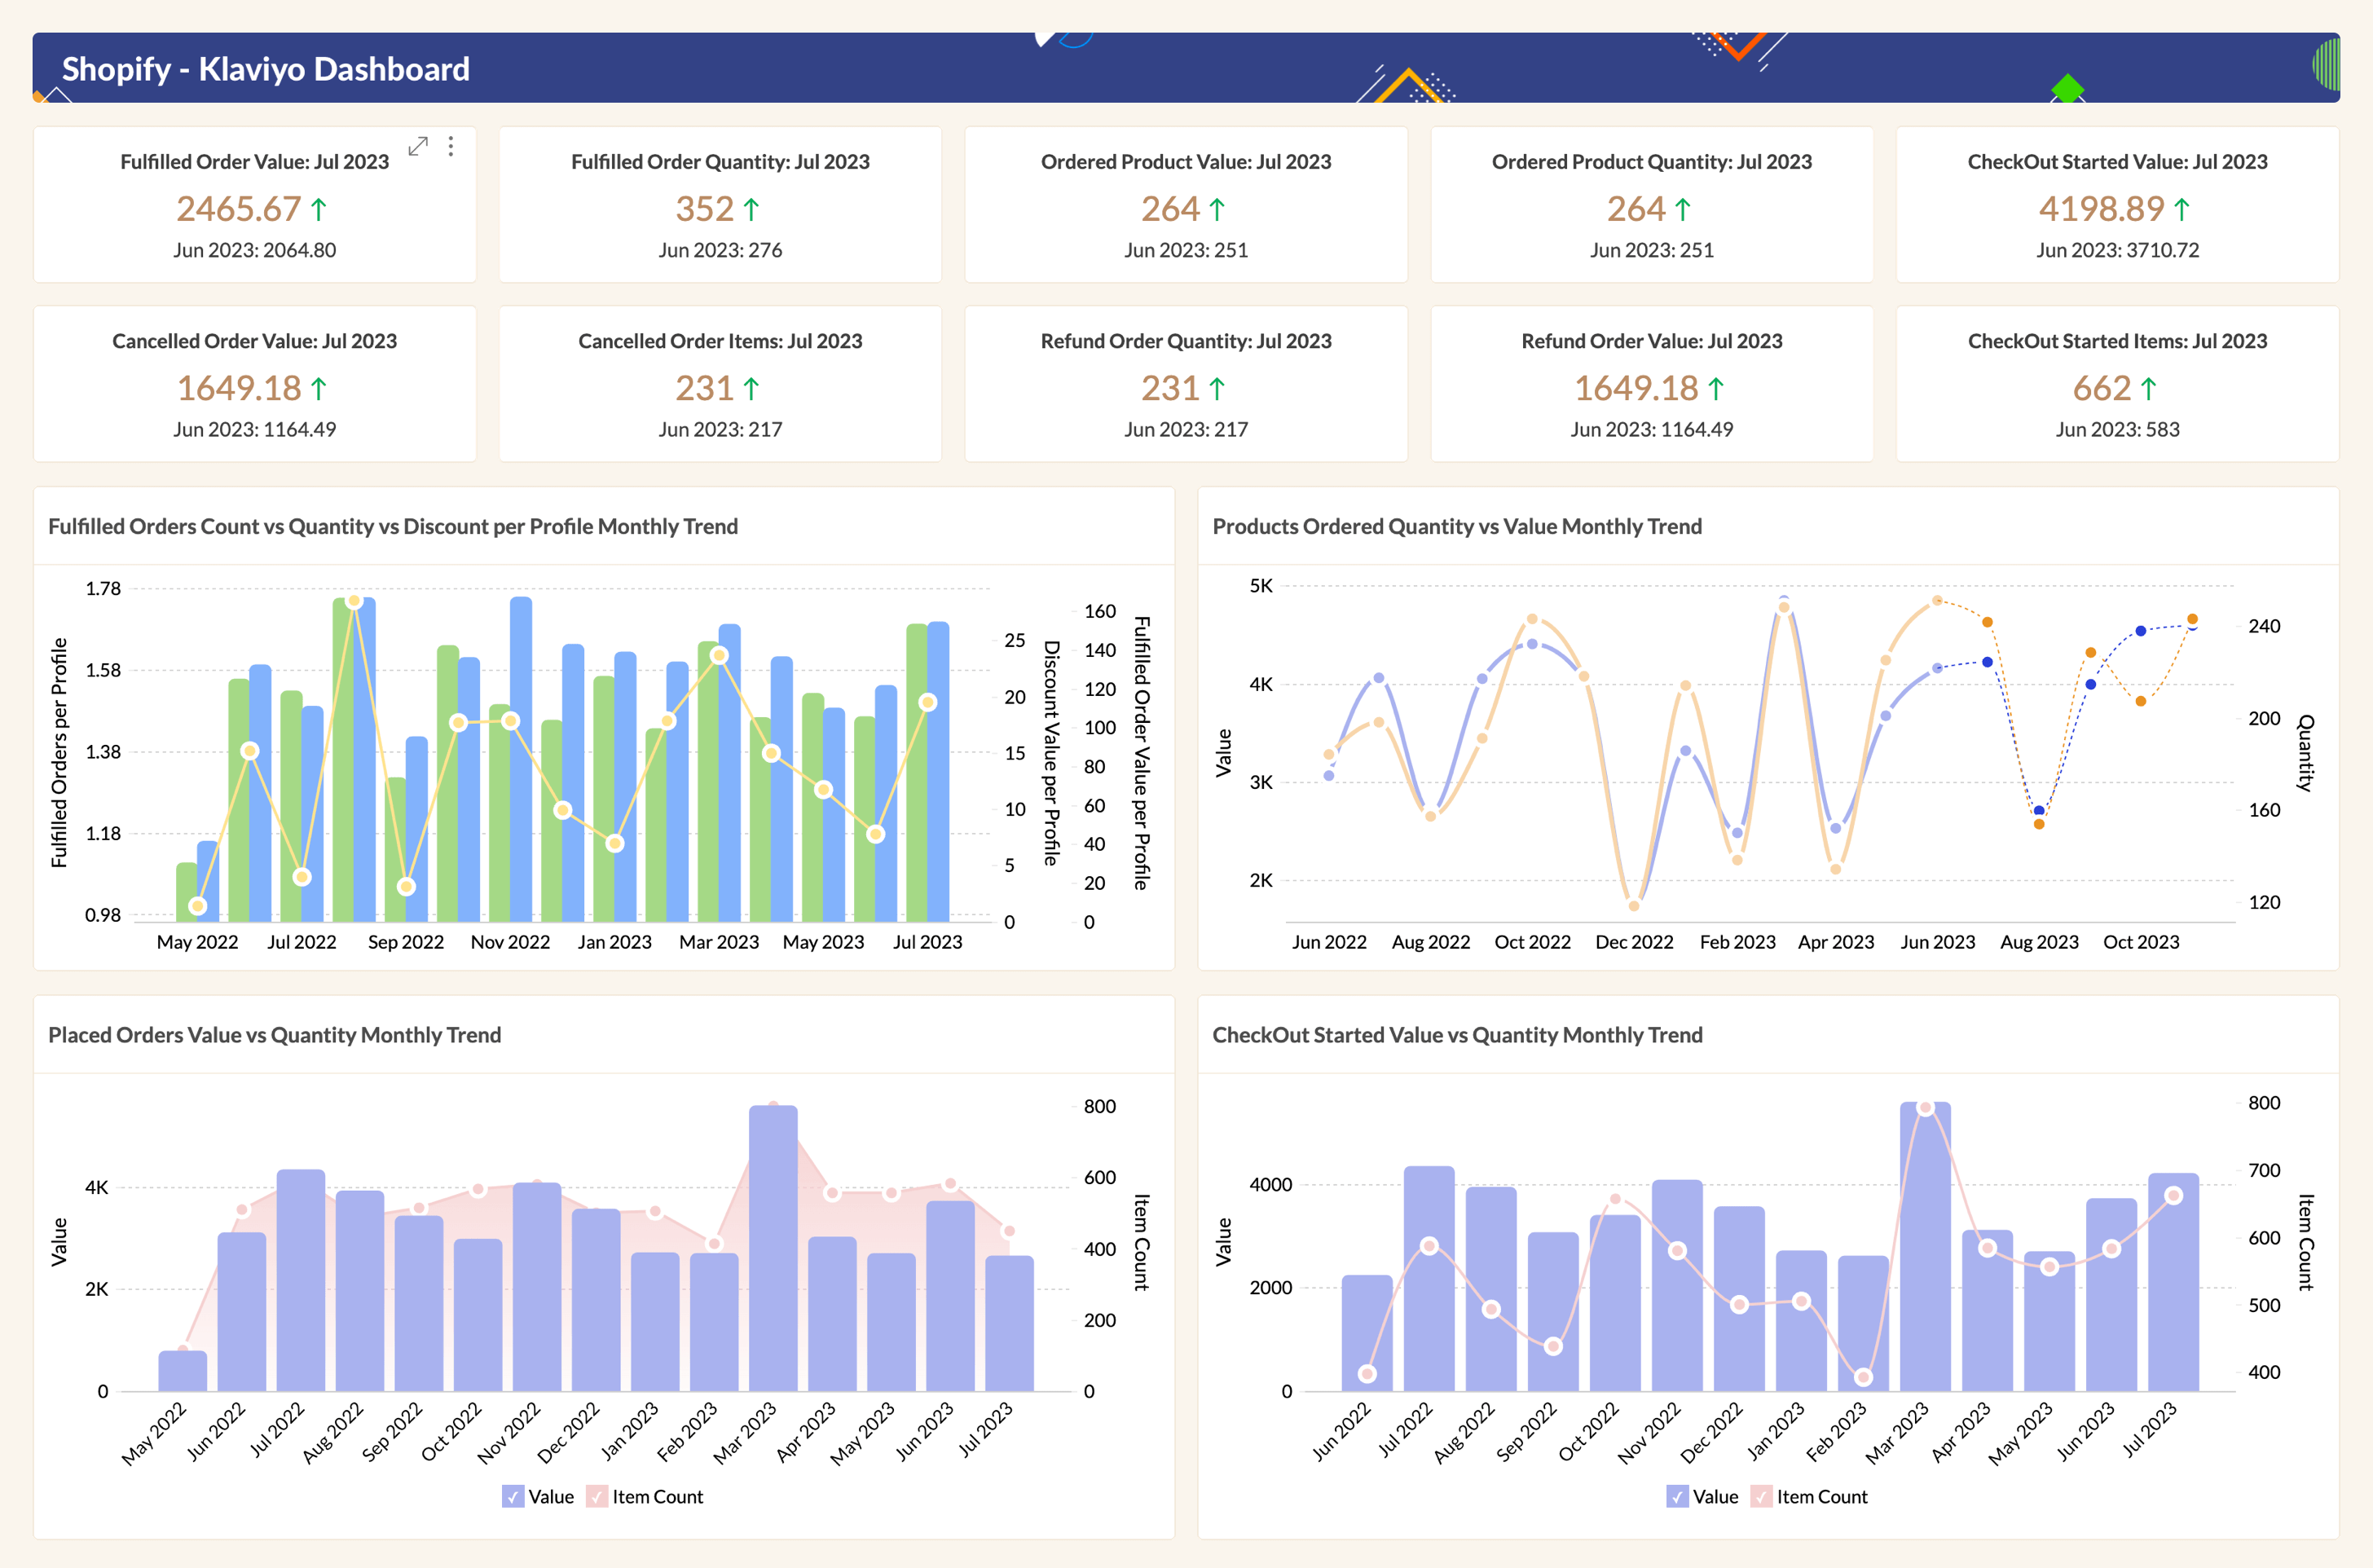Click the Cancelled Order Value 1649.18 figure

coord(239,388)
